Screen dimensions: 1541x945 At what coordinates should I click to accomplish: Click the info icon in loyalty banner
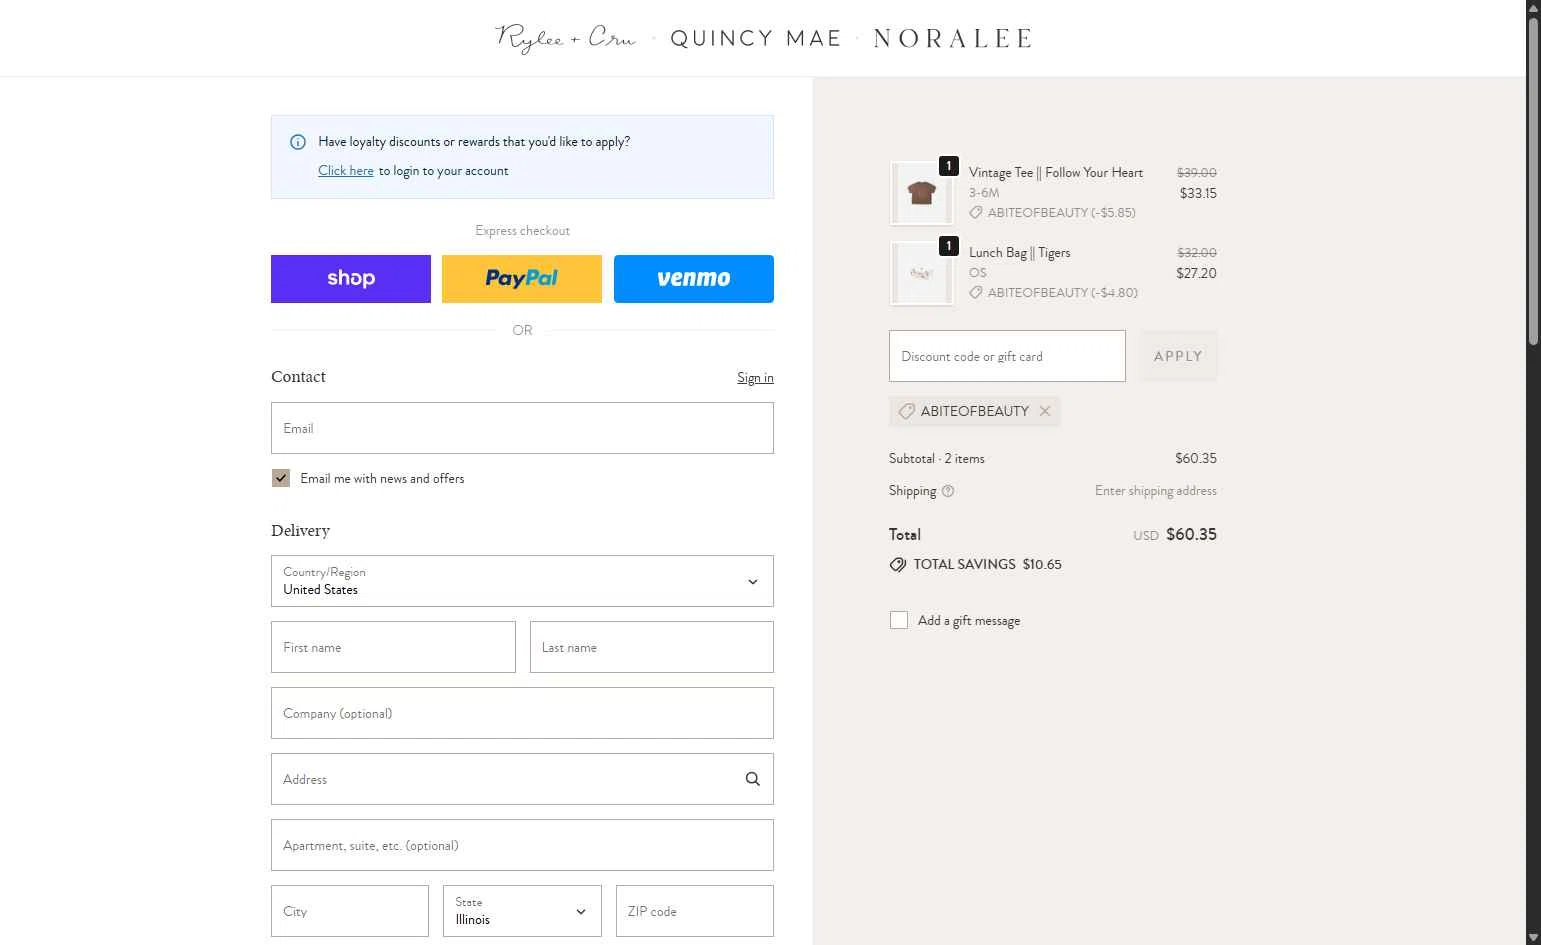coord(298,142)
